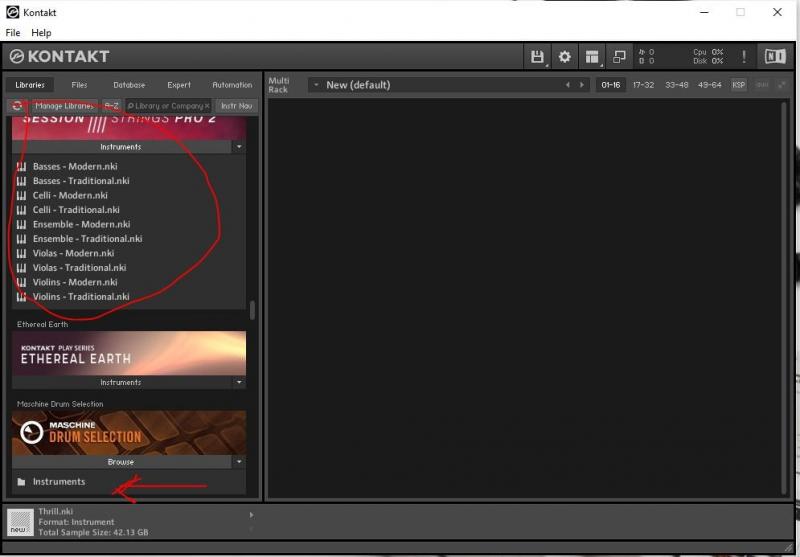Click Ethereal Earth Instruments button
800x557 pixels.
[x=121, y=382]
